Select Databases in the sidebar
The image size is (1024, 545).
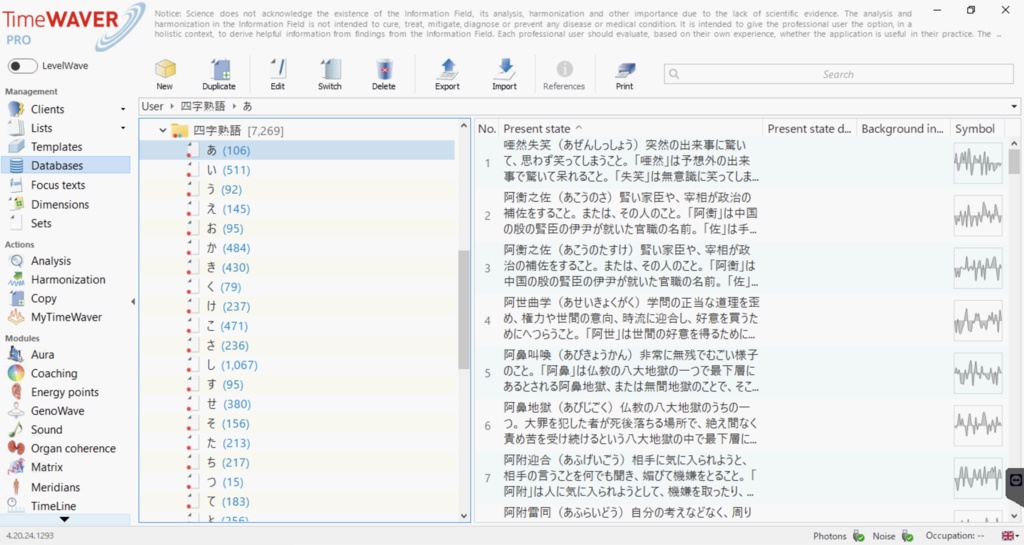coord(65,166)
